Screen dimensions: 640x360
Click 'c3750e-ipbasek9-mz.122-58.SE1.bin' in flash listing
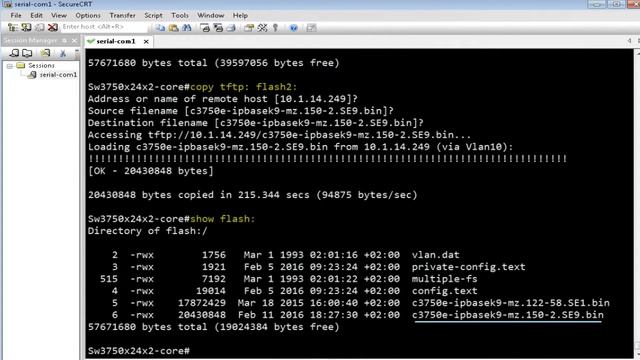click(x=511, y=303)
